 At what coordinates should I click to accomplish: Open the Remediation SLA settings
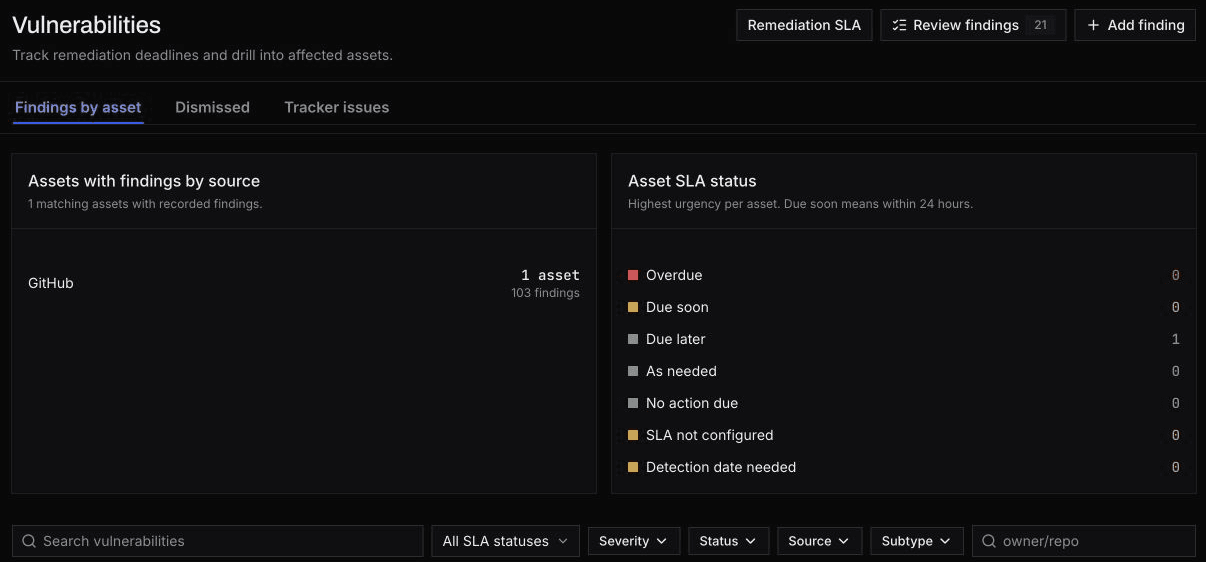(804, 25)
